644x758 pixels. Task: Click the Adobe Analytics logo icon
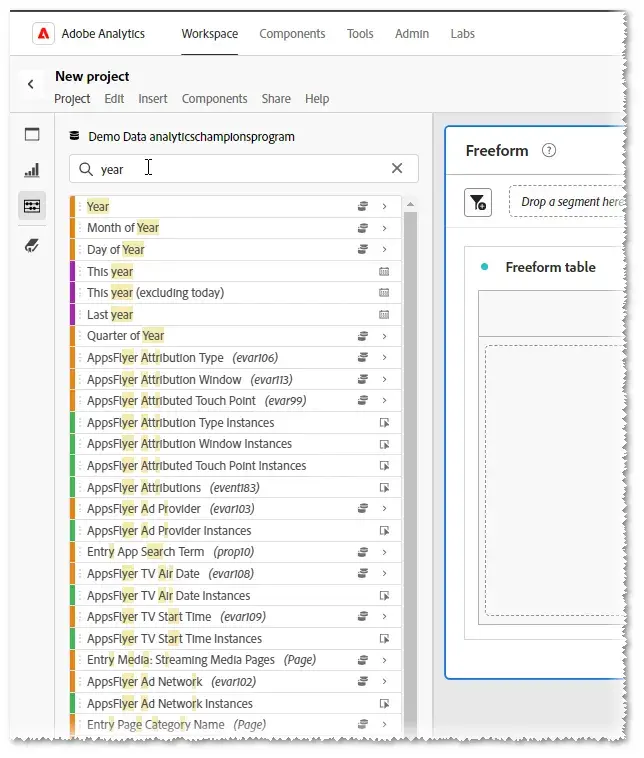(43, 34)
